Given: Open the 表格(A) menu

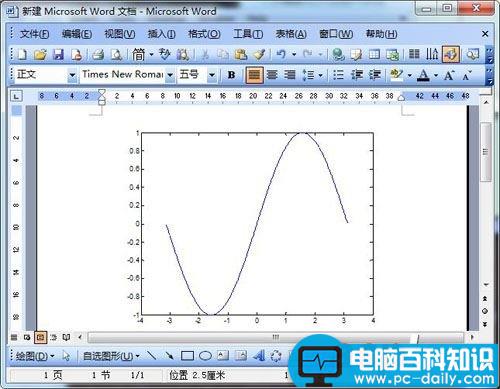Looking at the screenshot, I should 291,34.
